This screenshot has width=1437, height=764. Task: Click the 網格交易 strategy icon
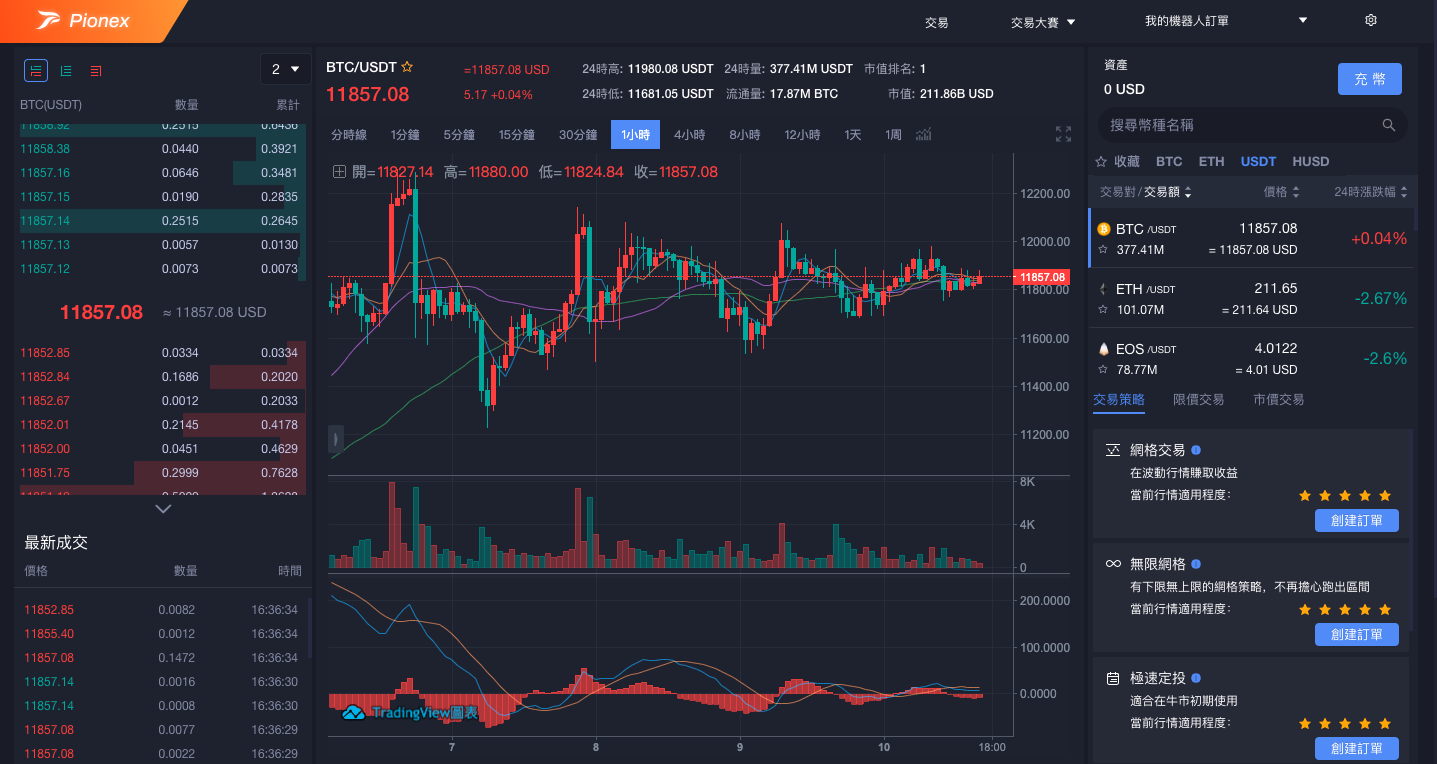click(x=1113, y=451)
